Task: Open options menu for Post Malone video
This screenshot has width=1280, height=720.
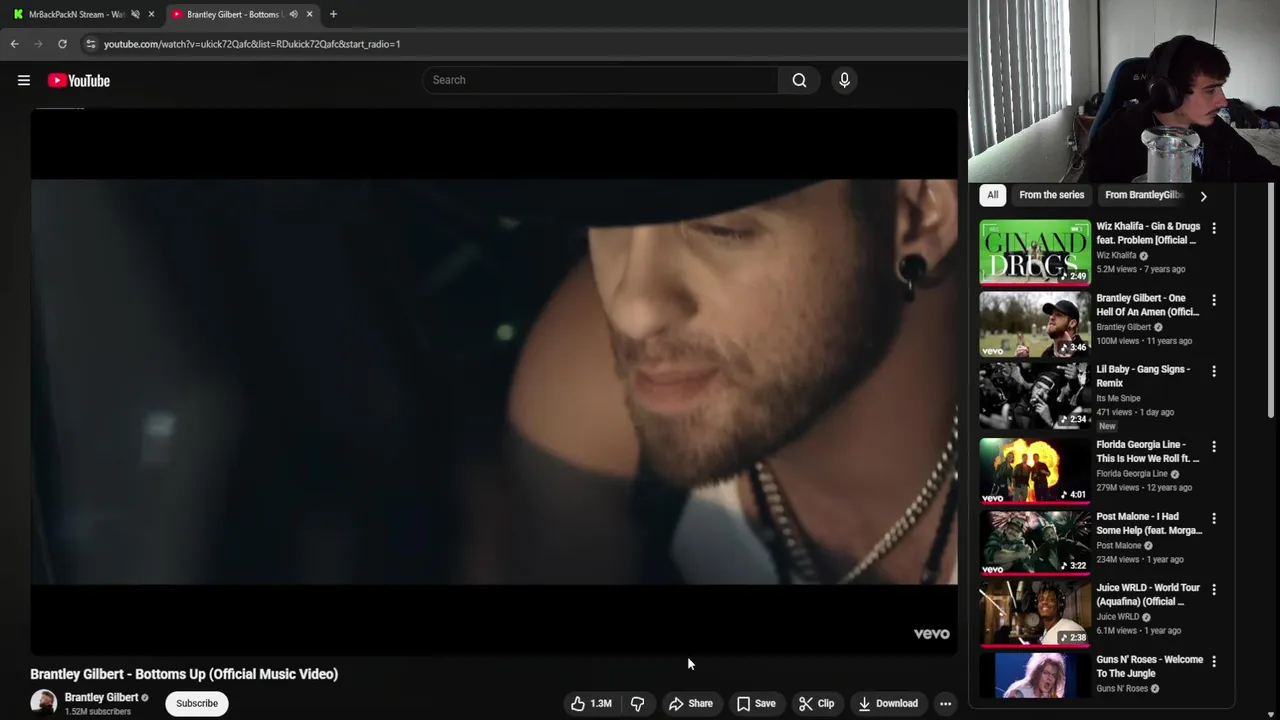Action: (x=1214, y=518)
